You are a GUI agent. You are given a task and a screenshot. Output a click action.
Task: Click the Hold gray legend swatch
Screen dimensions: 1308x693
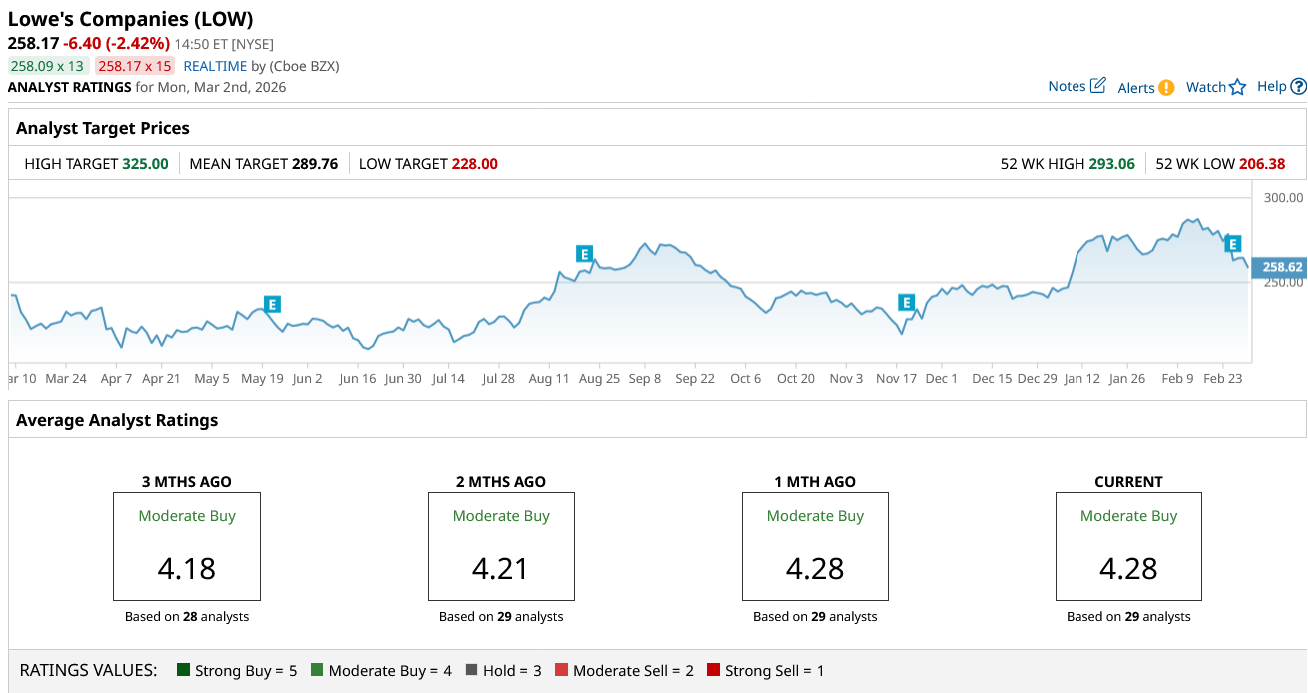[471, 670]
